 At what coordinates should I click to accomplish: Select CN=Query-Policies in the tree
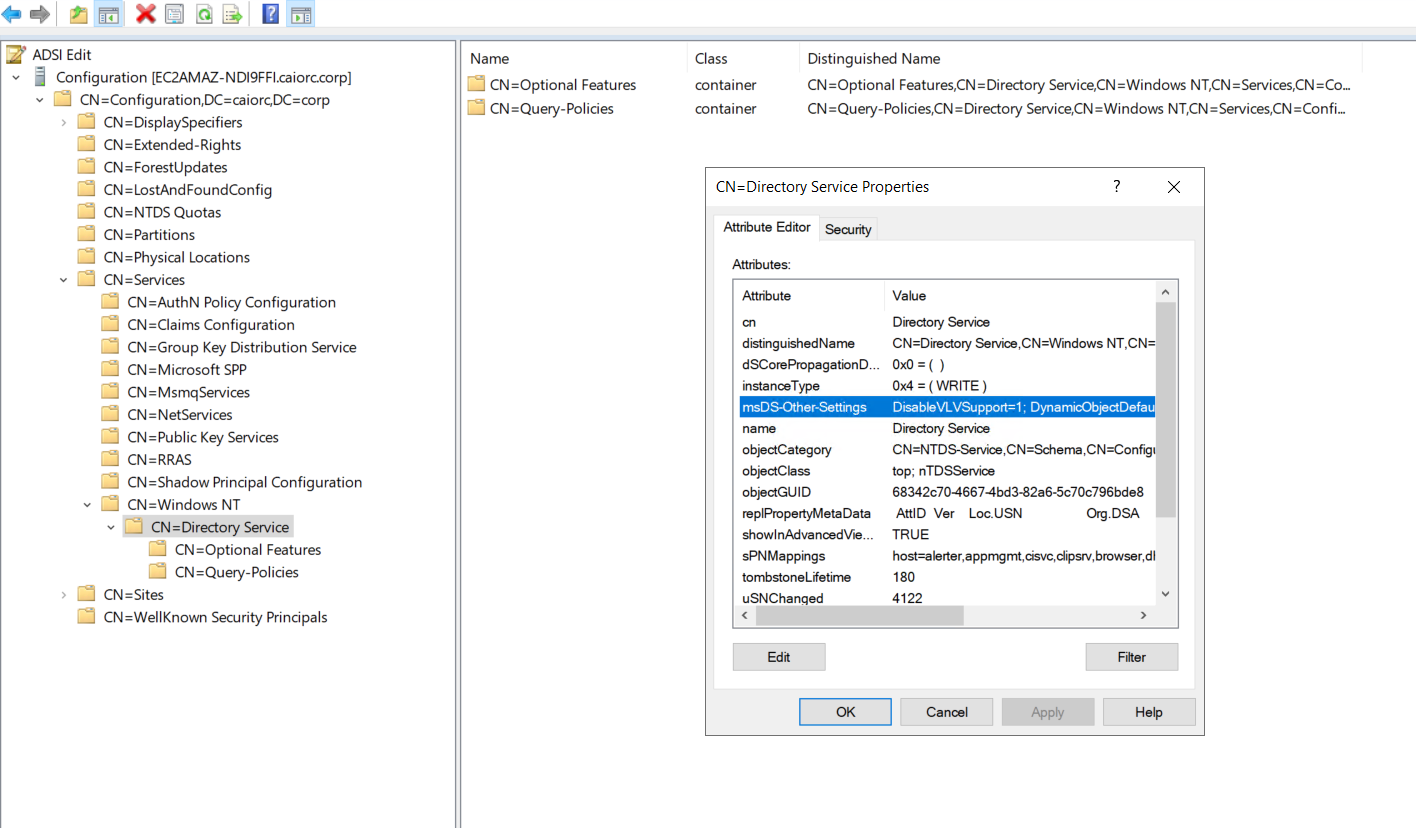pyautogui.click(x=236, y=572)
